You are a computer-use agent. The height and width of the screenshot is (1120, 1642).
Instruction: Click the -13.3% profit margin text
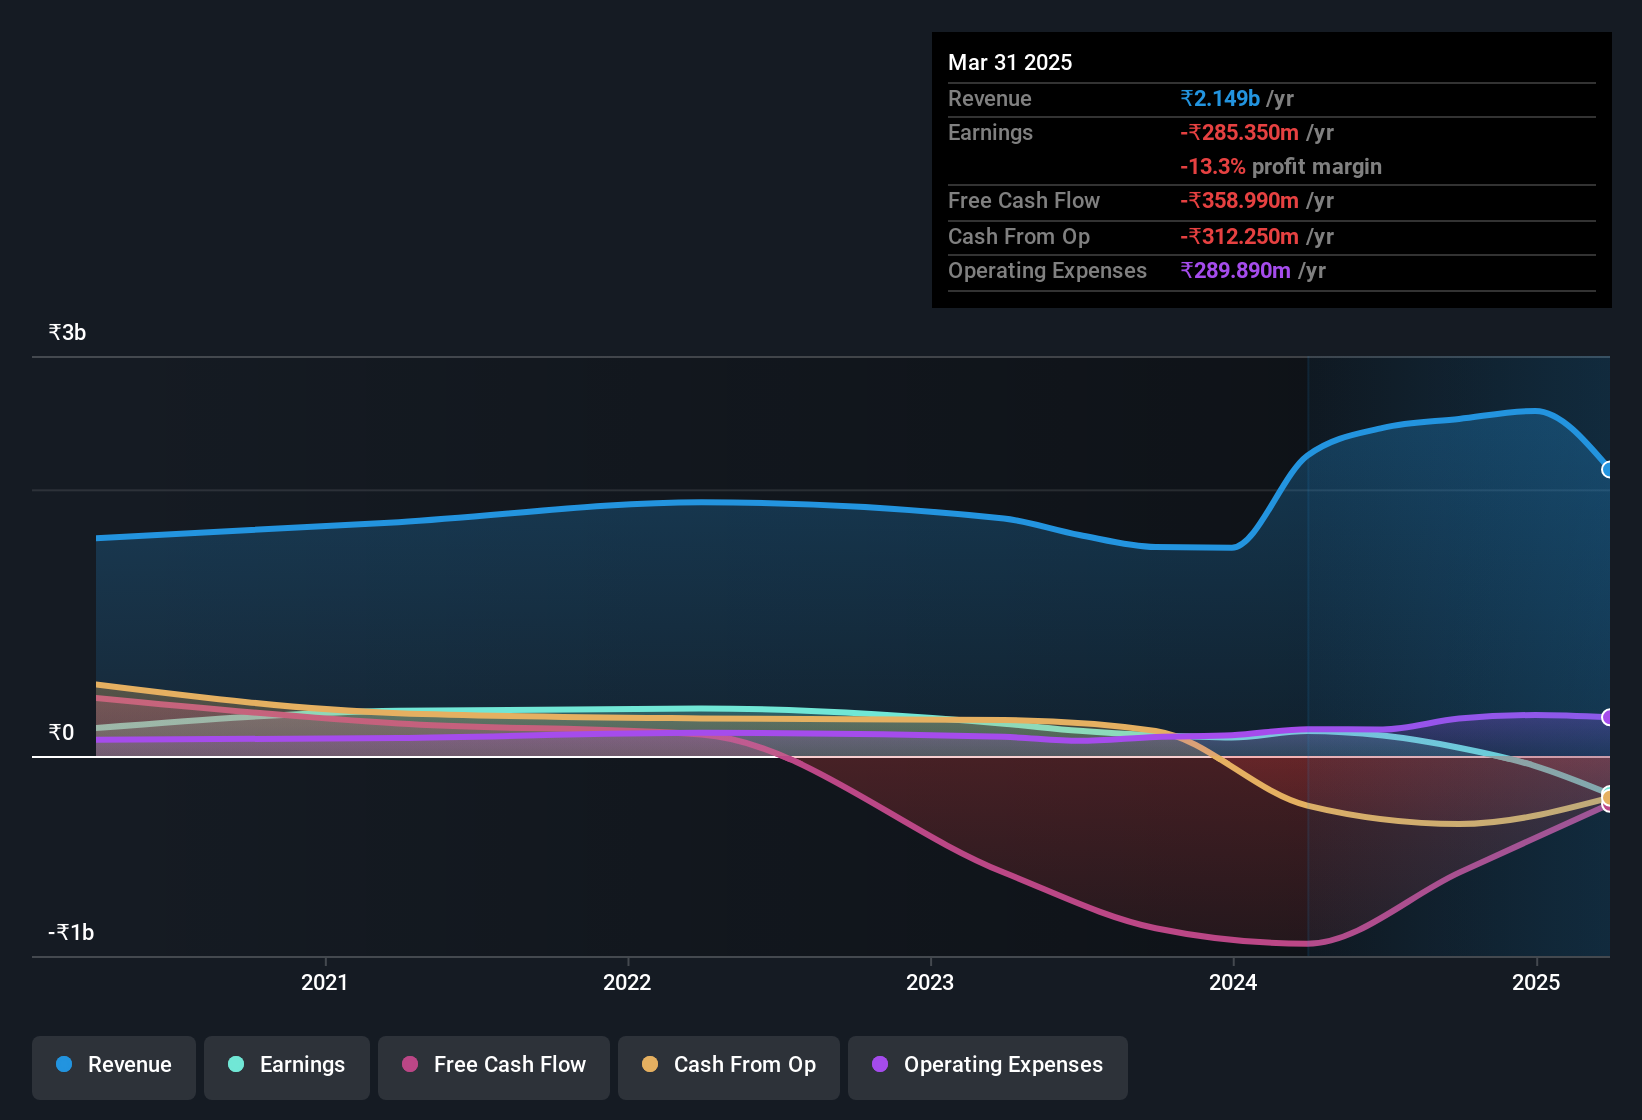click(x=1281, y=166)
